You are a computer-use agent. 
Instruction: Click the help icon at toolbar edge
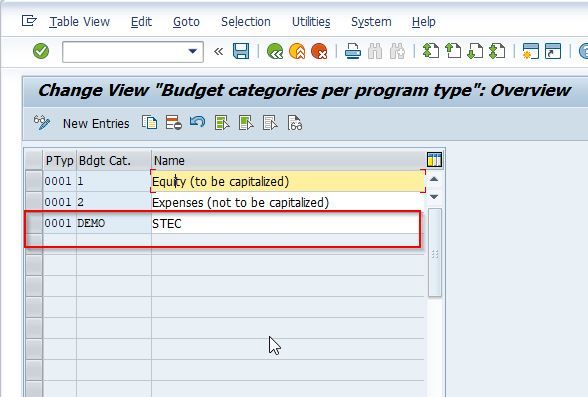pos(583,51)
